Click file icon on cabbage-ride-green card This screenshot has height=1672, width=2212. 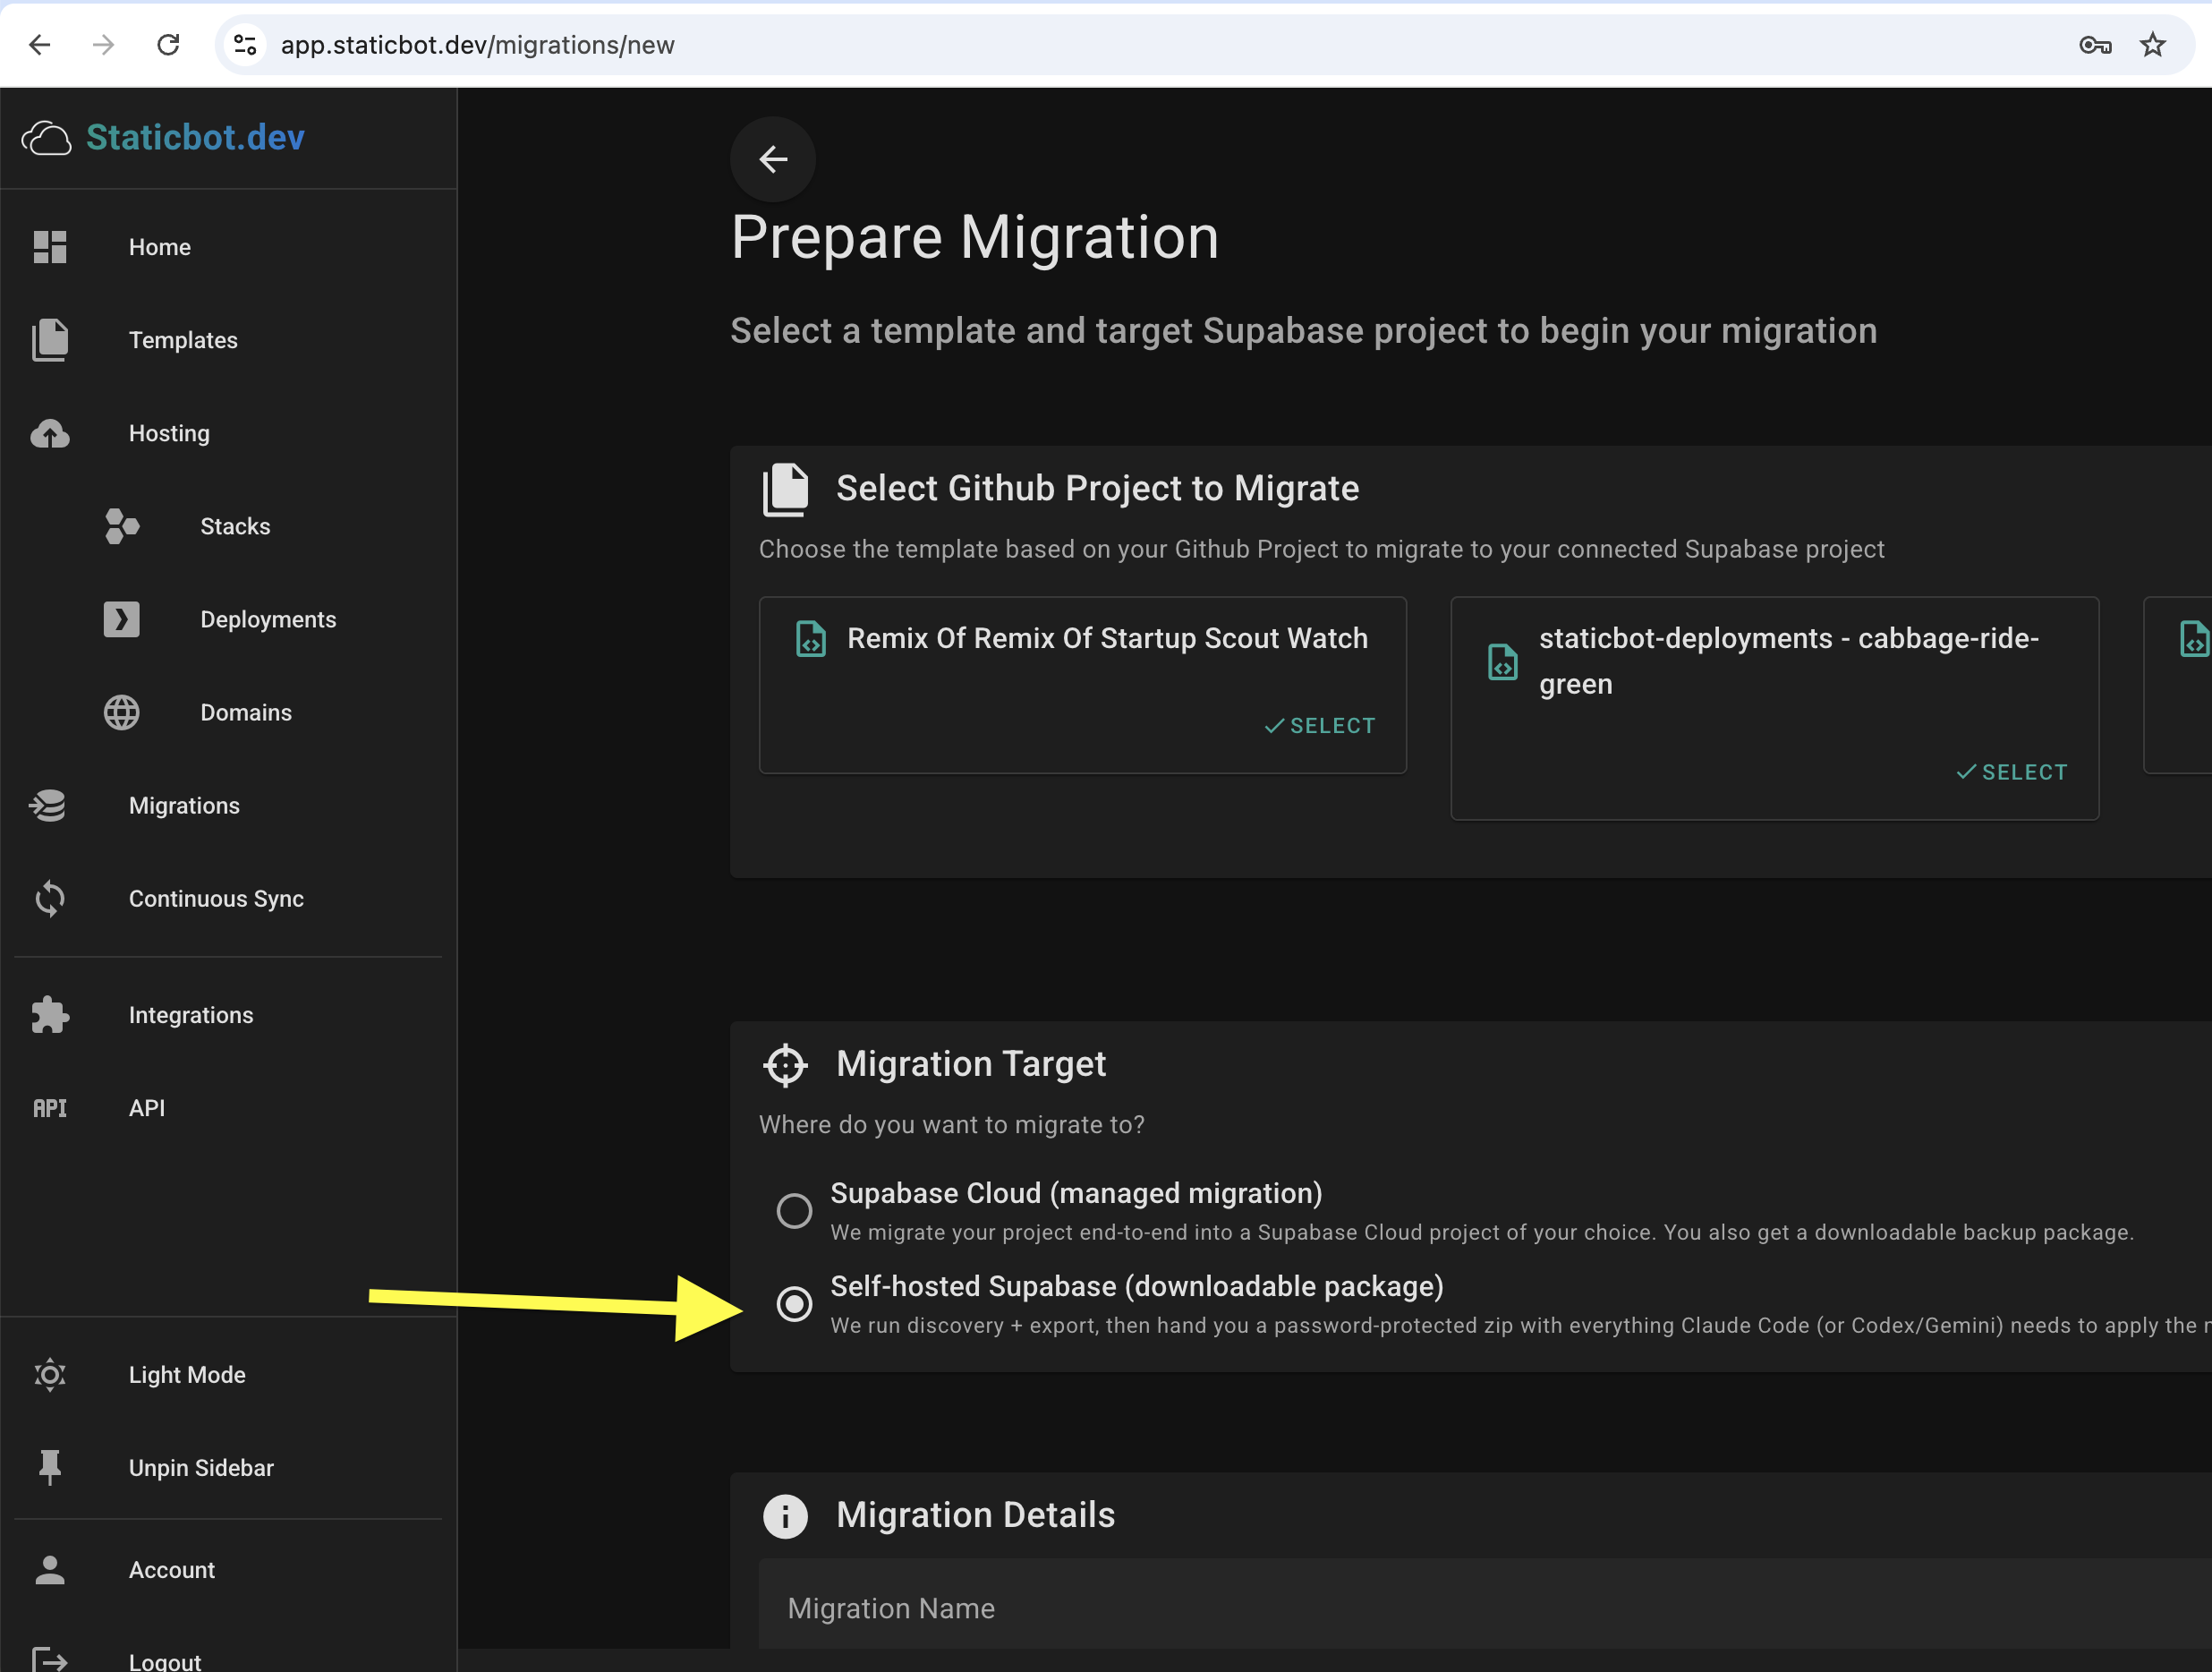(x=1502, y=662)
